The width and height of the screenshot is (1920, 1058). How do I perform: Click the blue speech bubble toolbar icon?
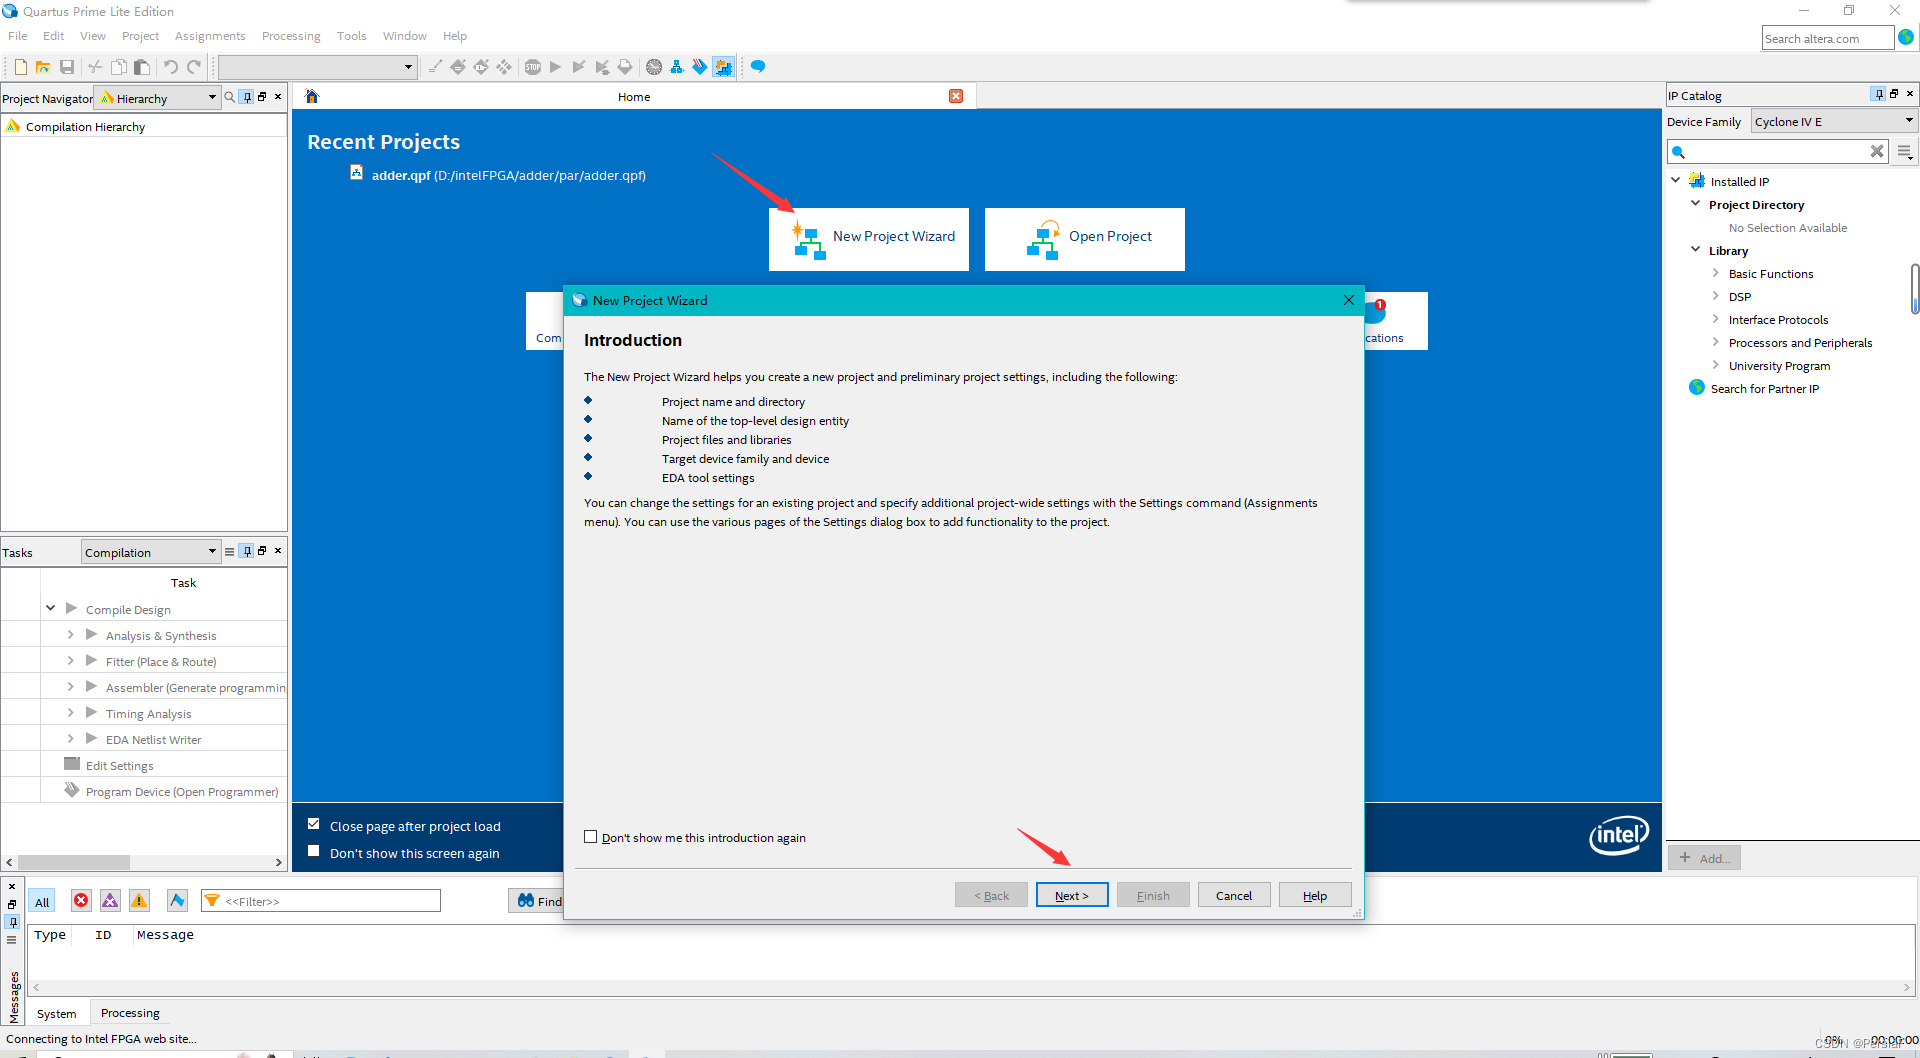click(758, 67)
